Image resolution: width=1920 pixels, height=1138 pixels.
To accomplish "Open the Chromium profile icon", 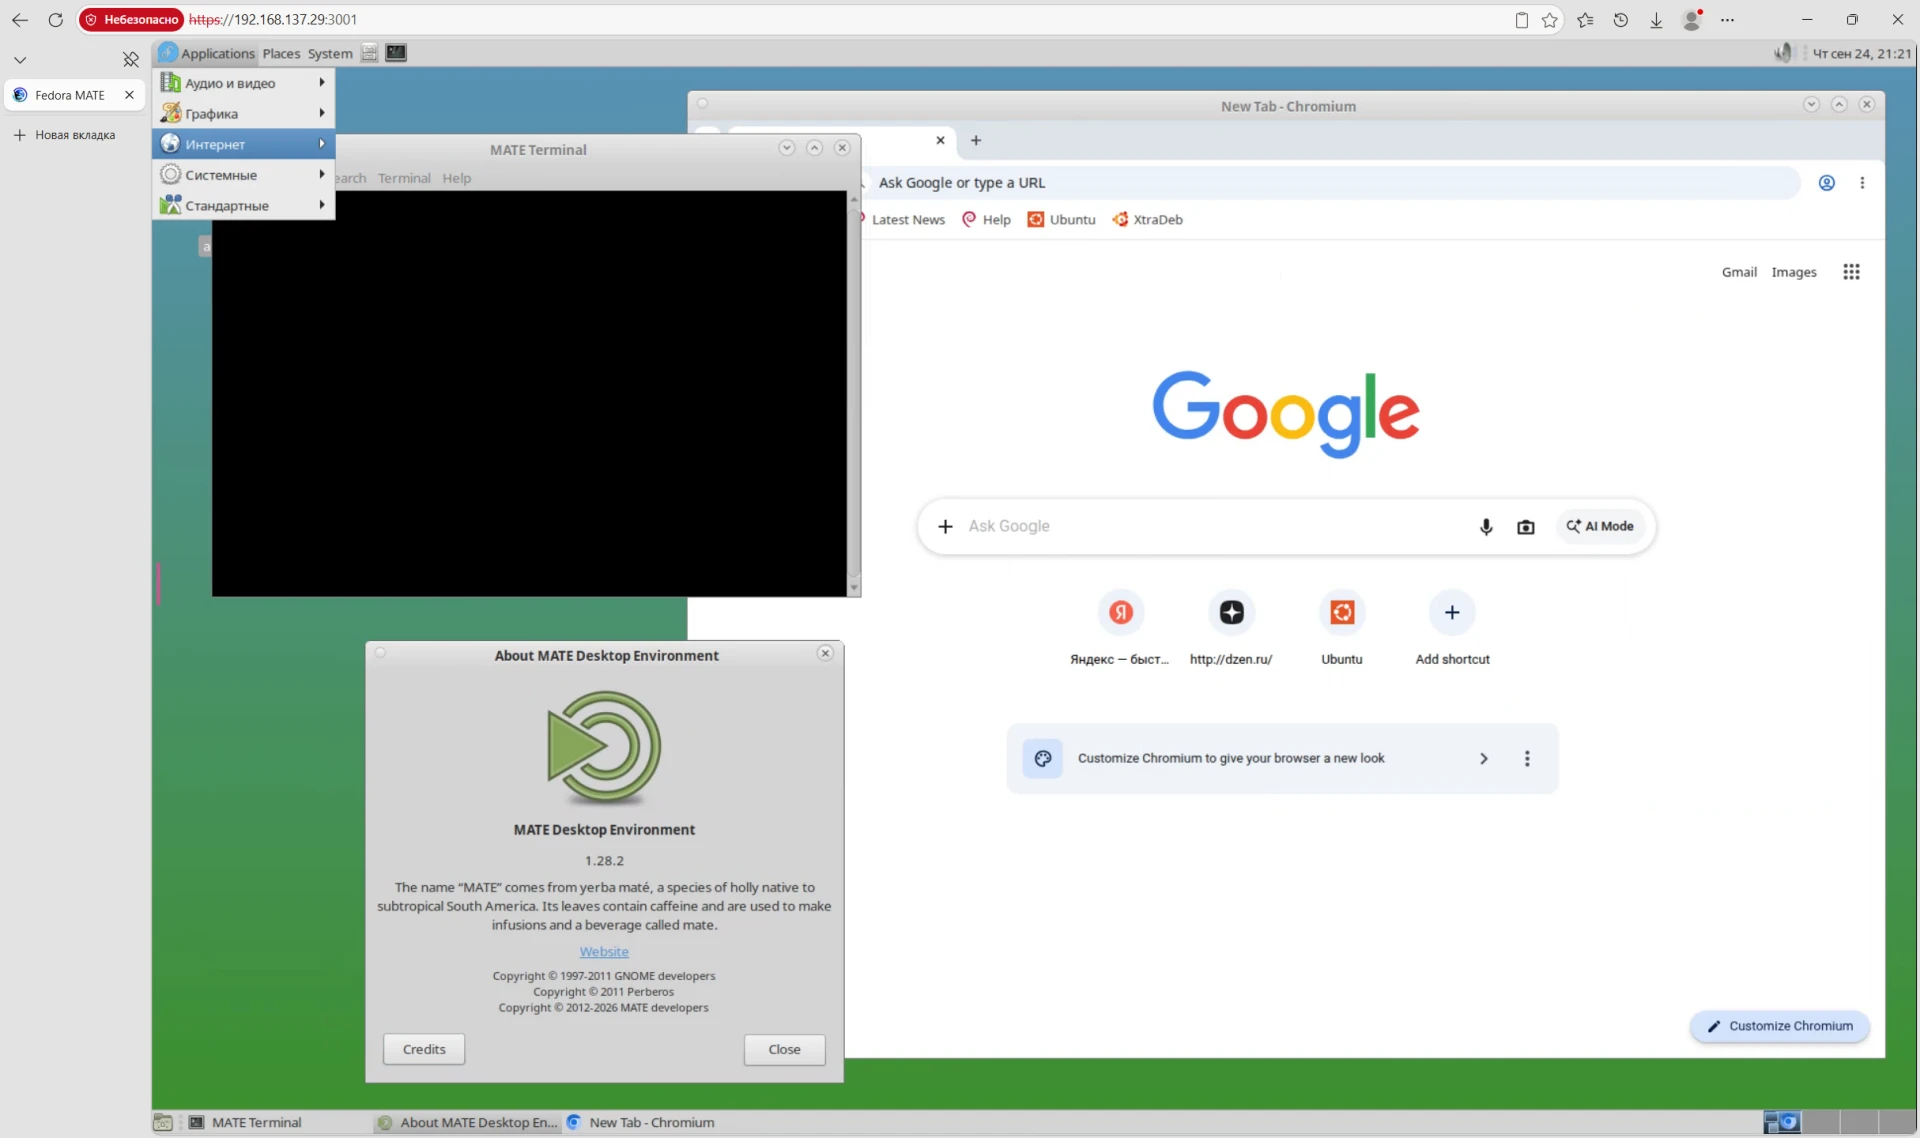I will [x=1826, y=183].
